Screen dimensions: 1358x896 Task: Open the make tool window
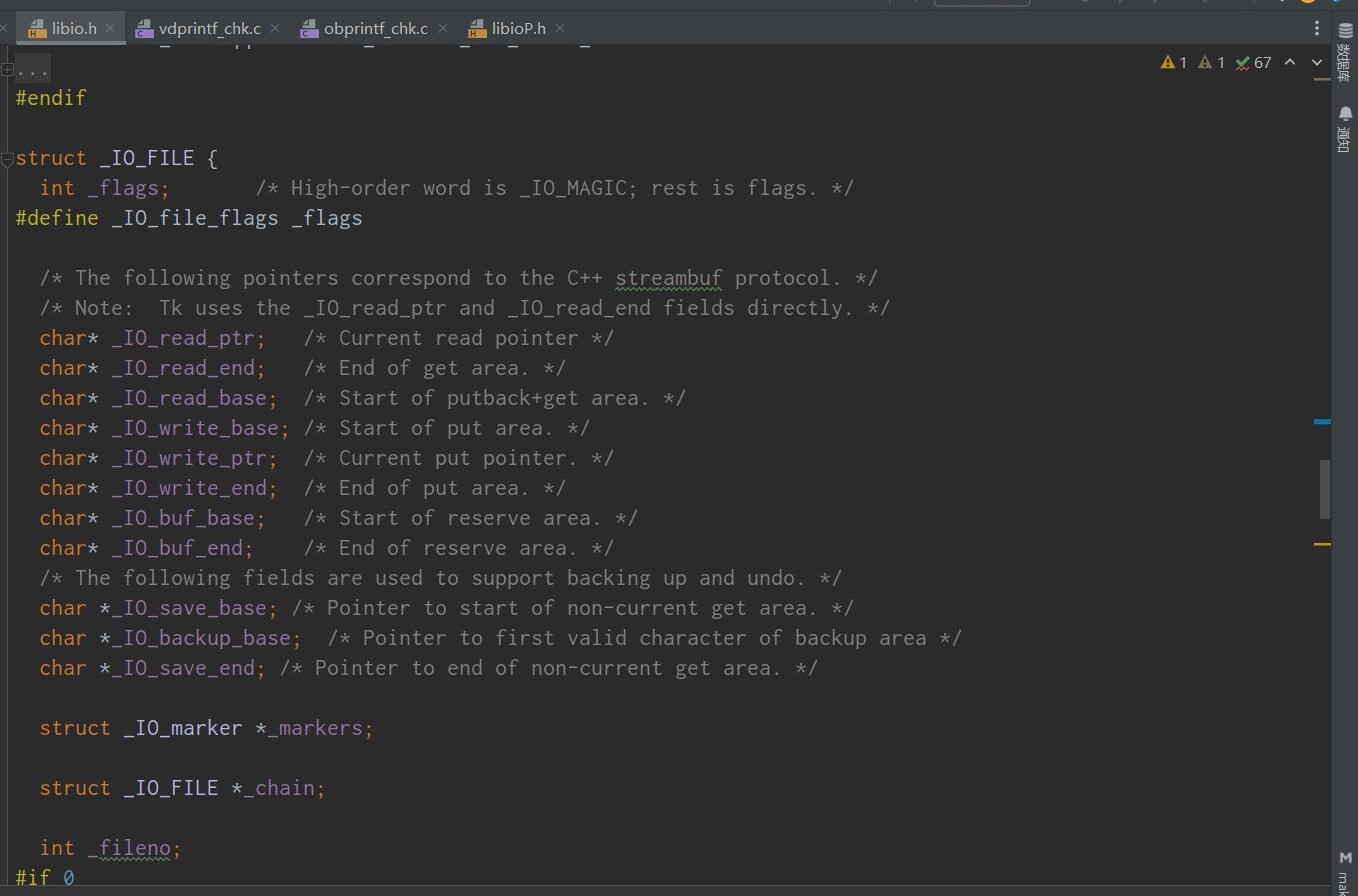(x=1345, y=870)
